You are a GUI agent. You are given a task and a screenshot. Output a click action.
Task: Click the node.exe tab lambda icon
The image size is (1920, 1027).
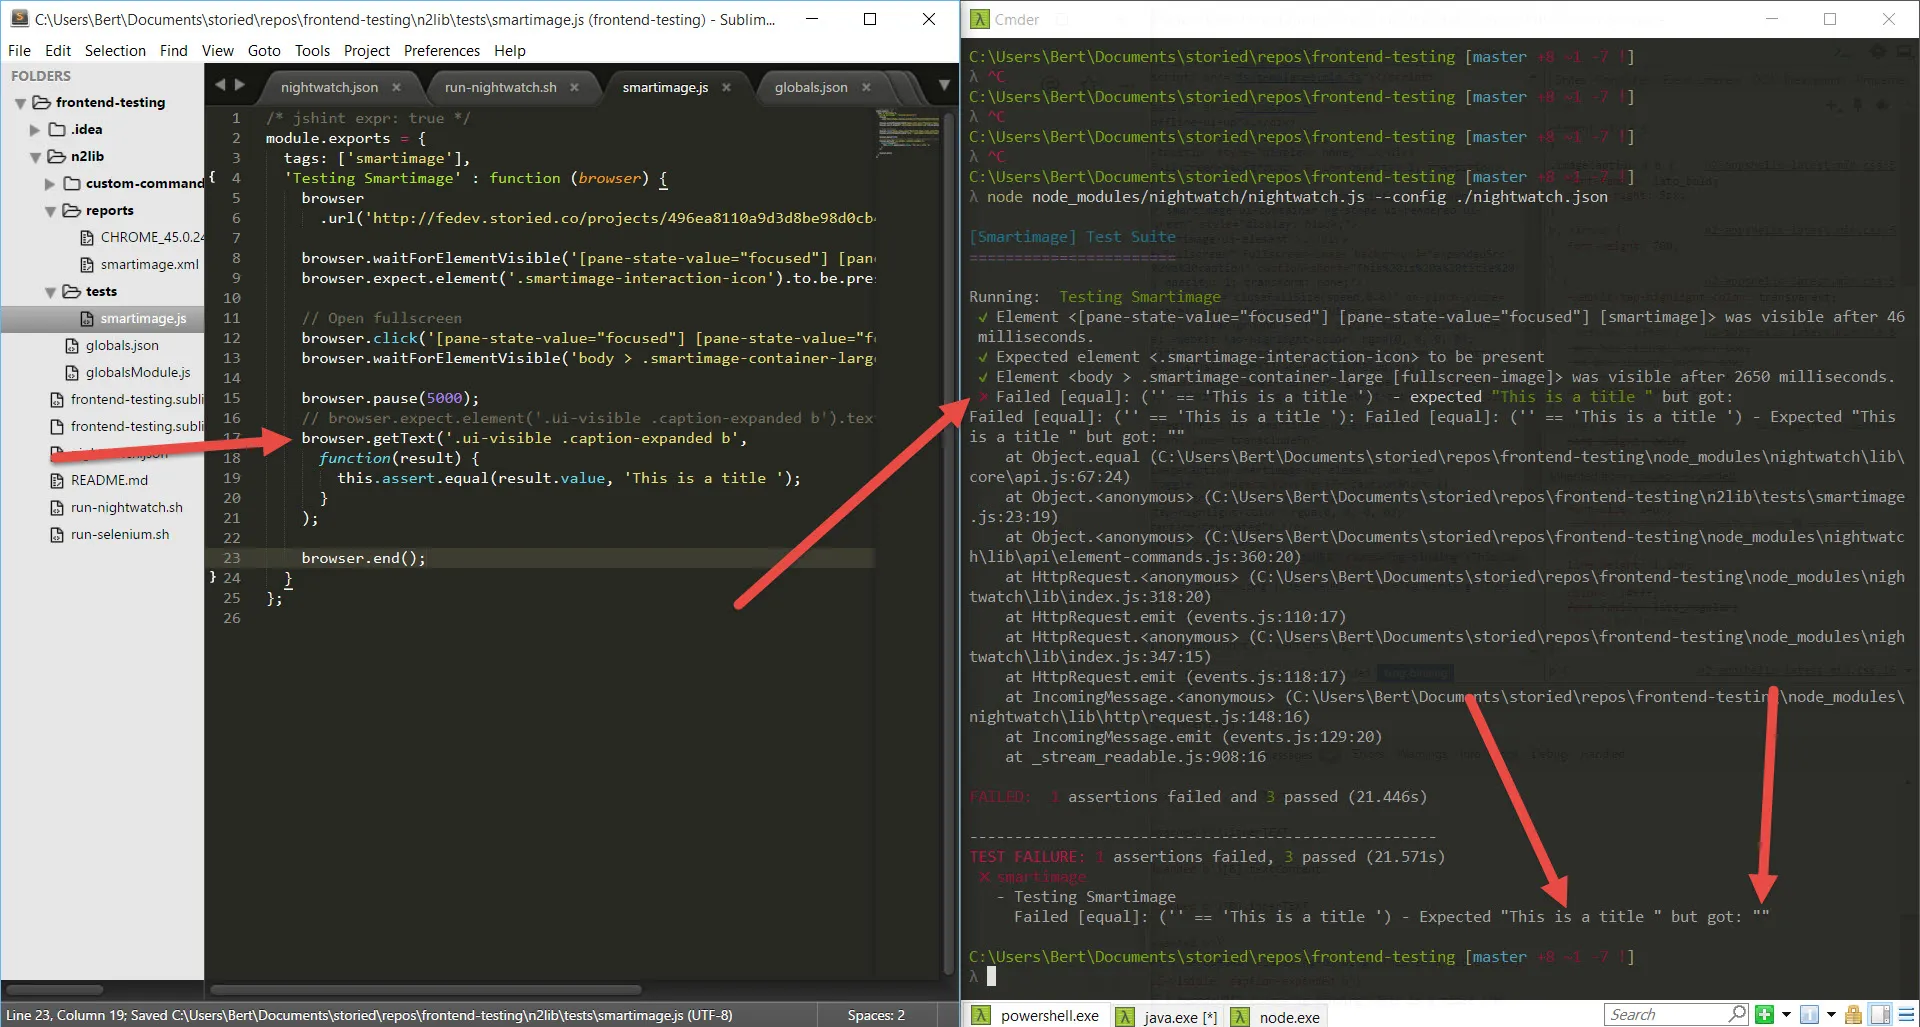tap(1240, 1016)
